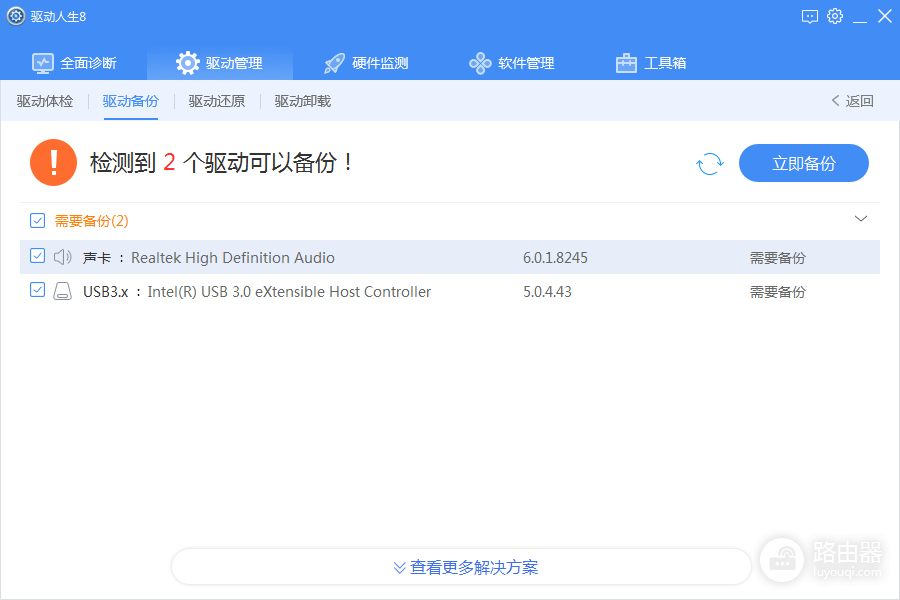Click the USB3.x drive icon
Screen dimensions: 900x600
tap(63, 291)
